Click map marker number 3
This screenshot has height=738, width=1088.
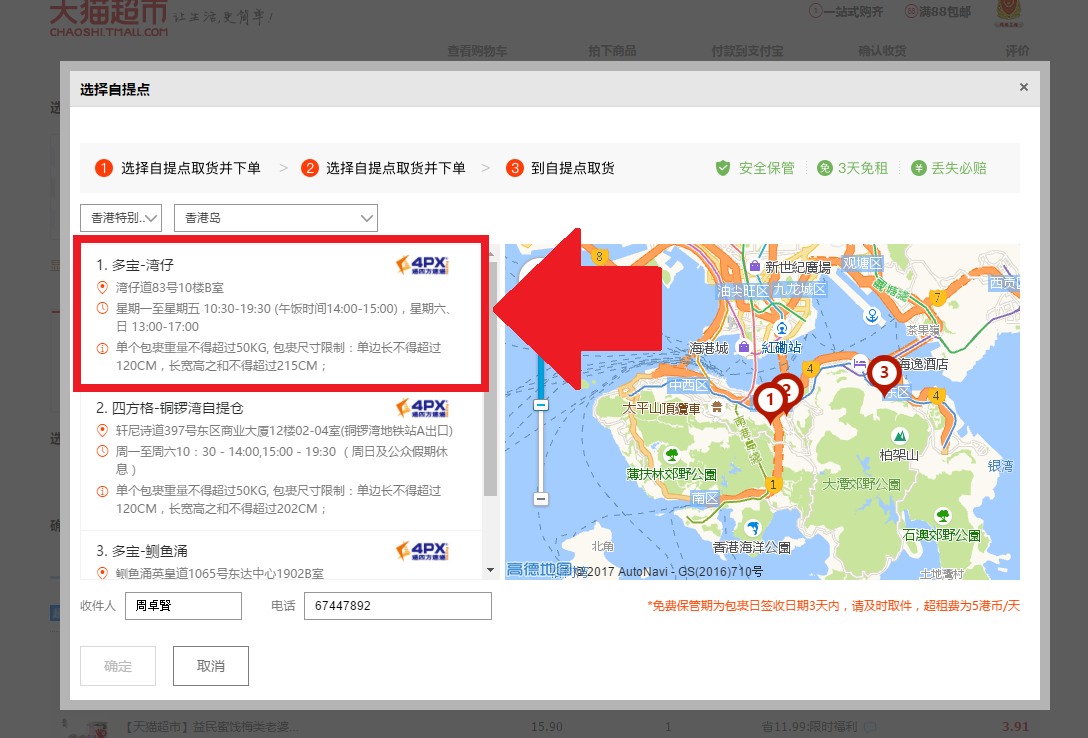pyautogui.click(x=884, y=373)
